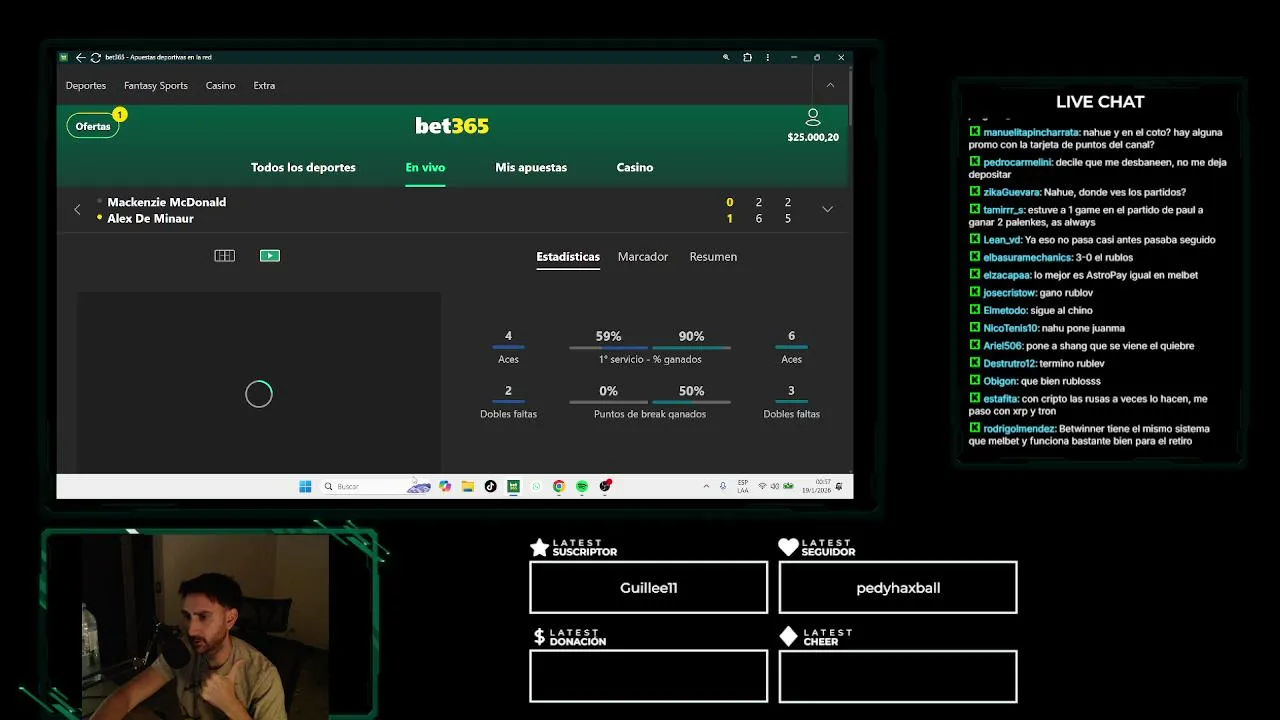
Task: Click chat username zikaGuevara
Action: (1012, 192)
